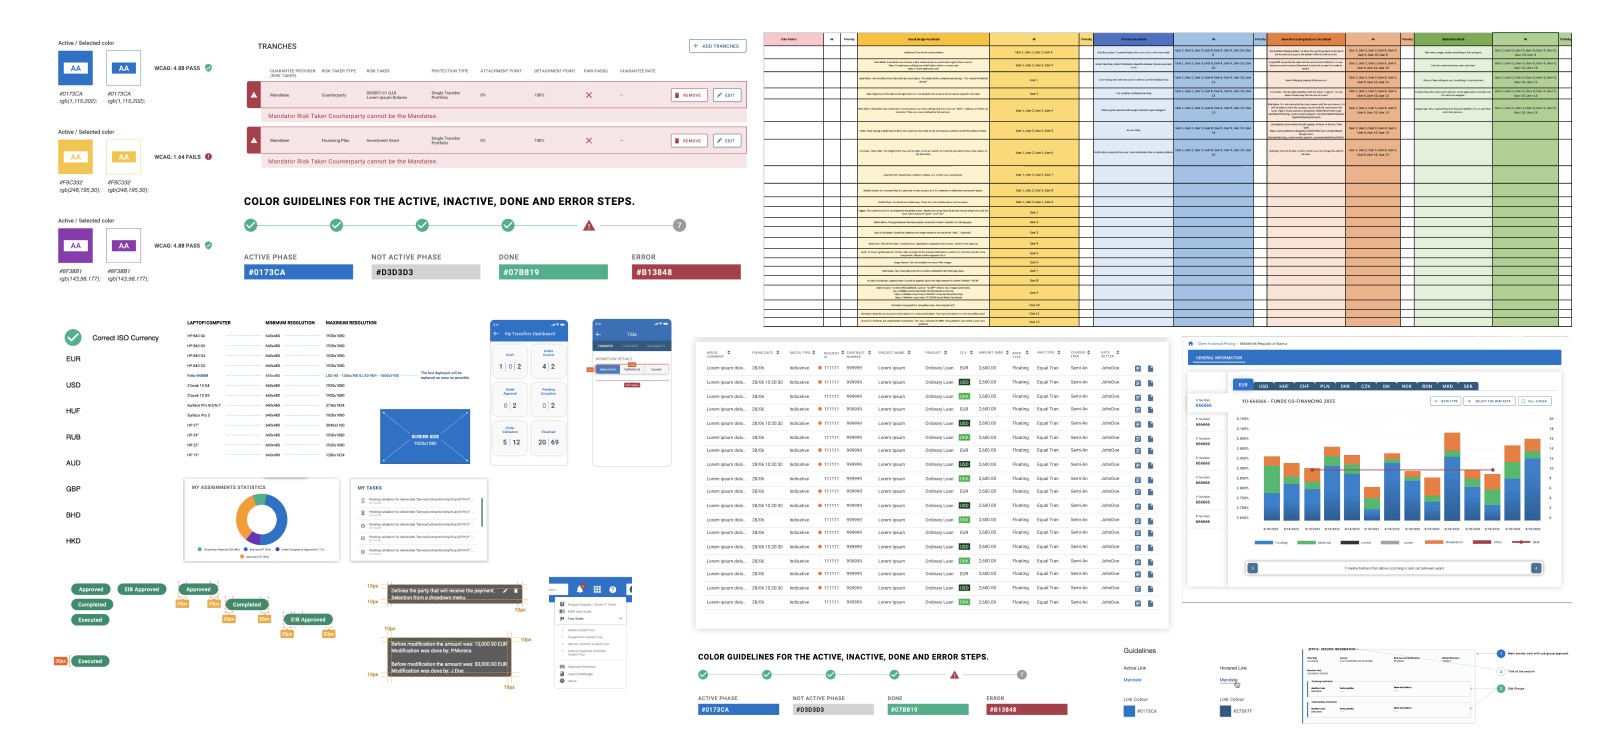Click the gray #D3D3D3 Not Active Phase bar, upper guideline
The height and width of the screenshot is (740, 1600).
pos(426,272)
